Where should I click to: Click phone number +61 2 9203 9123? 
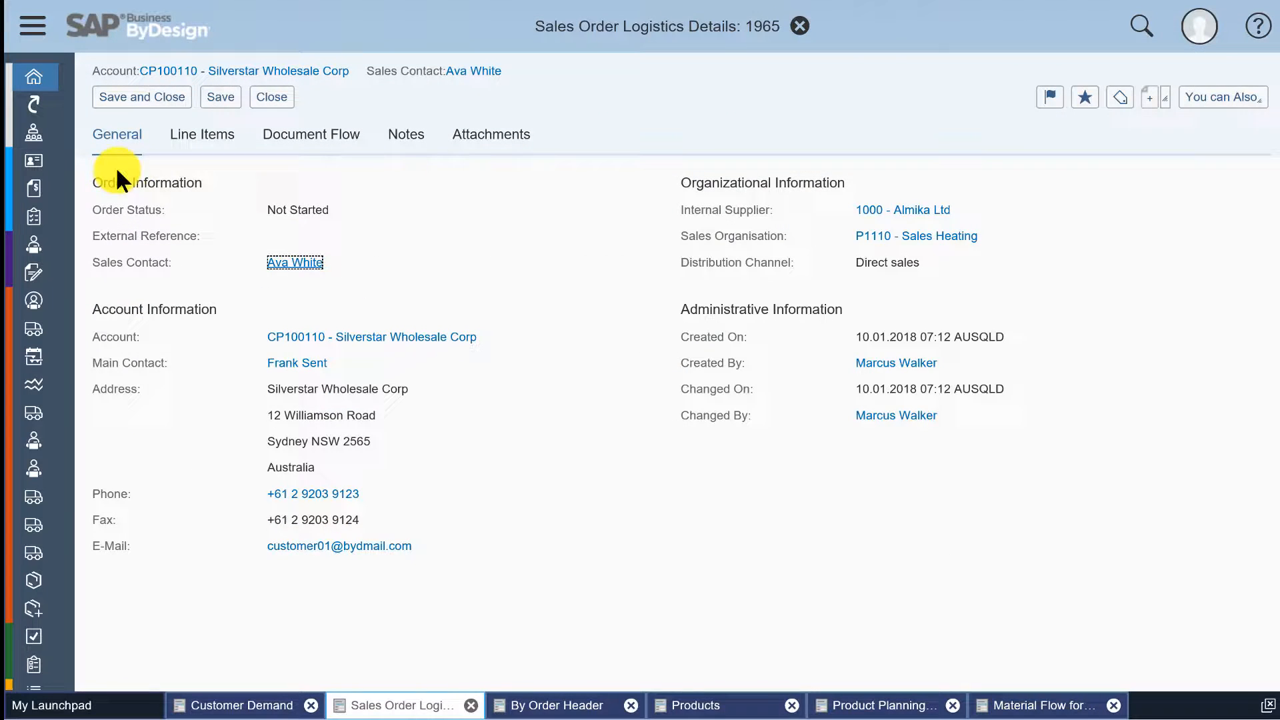[x=313, y=494]
